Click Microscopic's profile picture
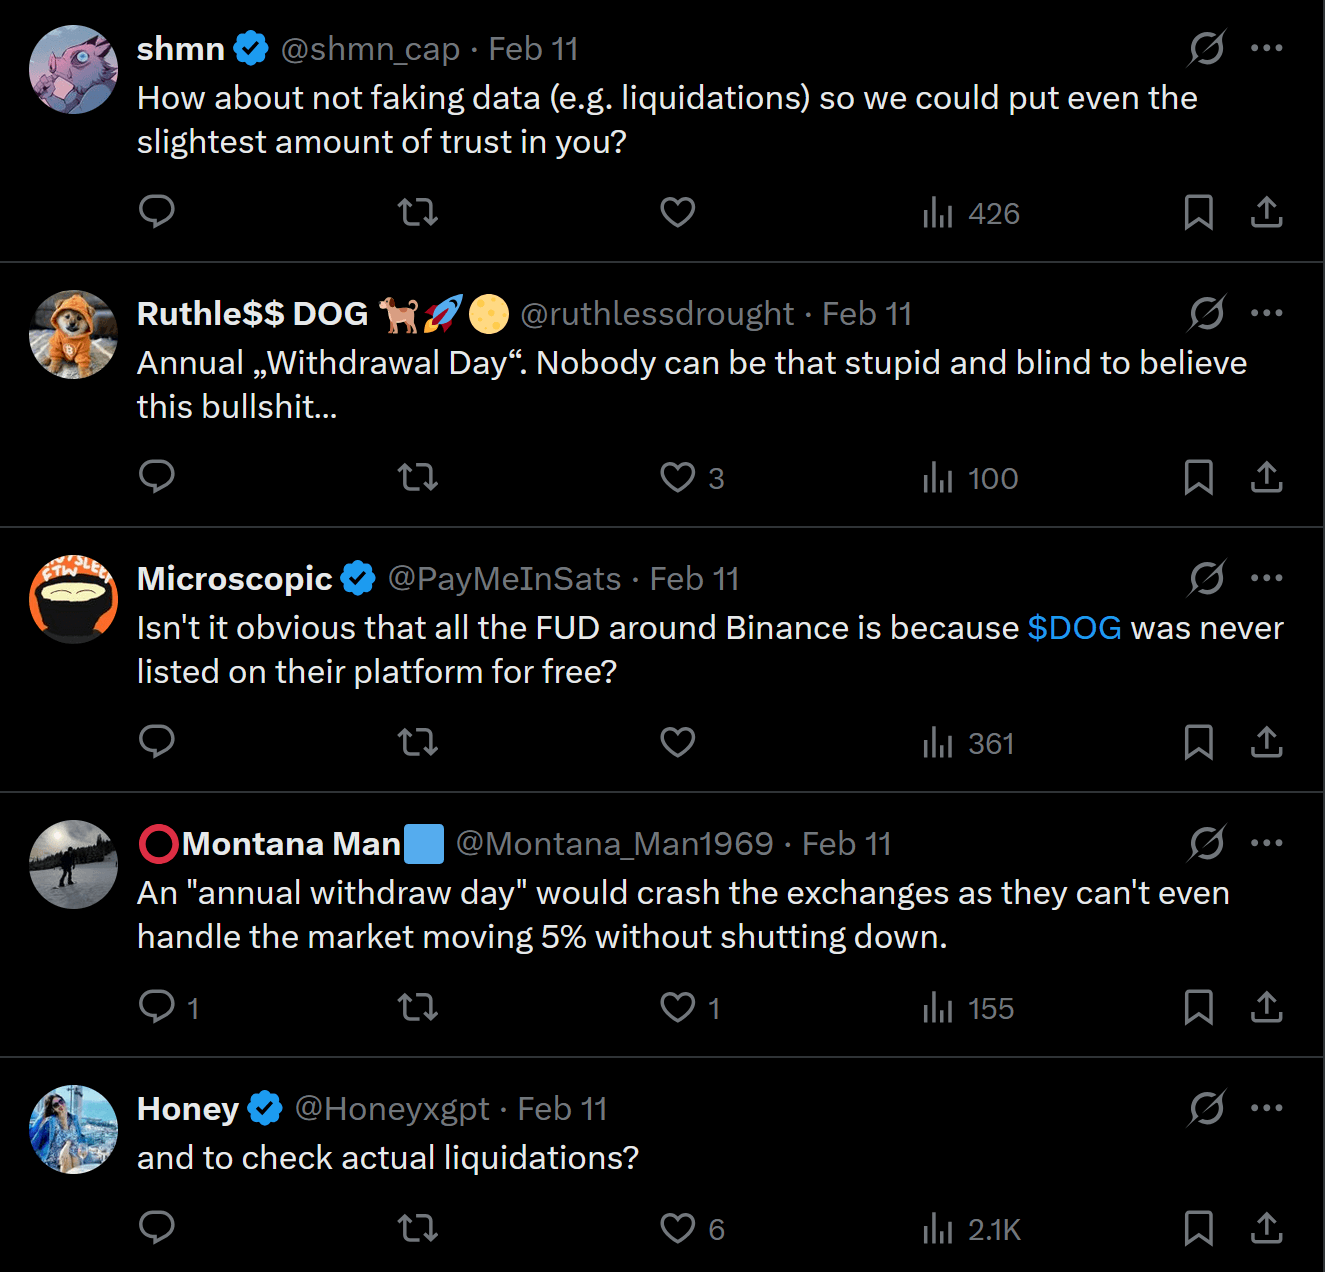The width and height of the screenshot is (1325, 1272). (x=73, y=600)
